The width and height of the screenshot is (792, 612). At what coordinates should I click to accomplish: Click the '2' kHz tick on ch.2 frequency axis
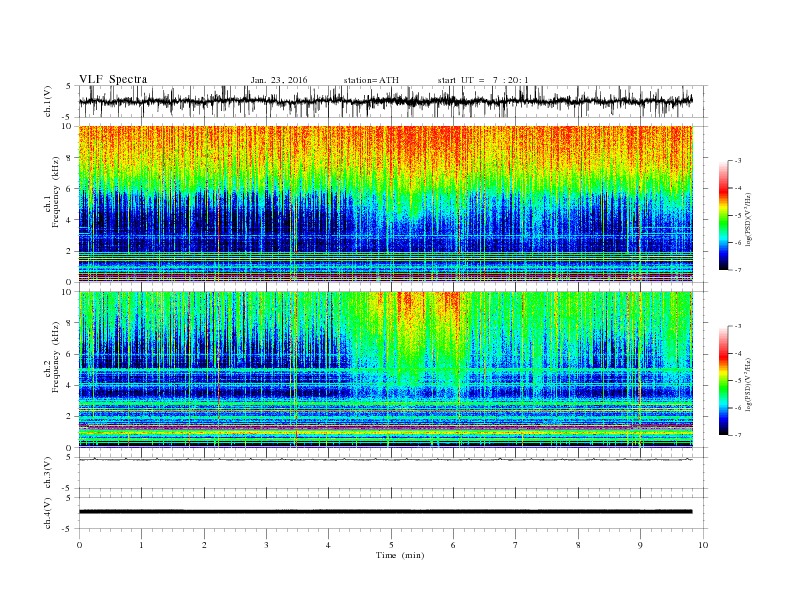[x=69, y=417]
